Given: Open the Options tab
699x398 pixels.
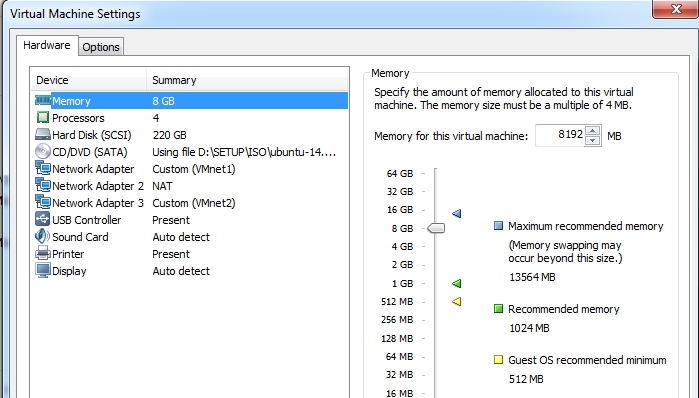Looking at the screenshot, I should coord(101,47).
